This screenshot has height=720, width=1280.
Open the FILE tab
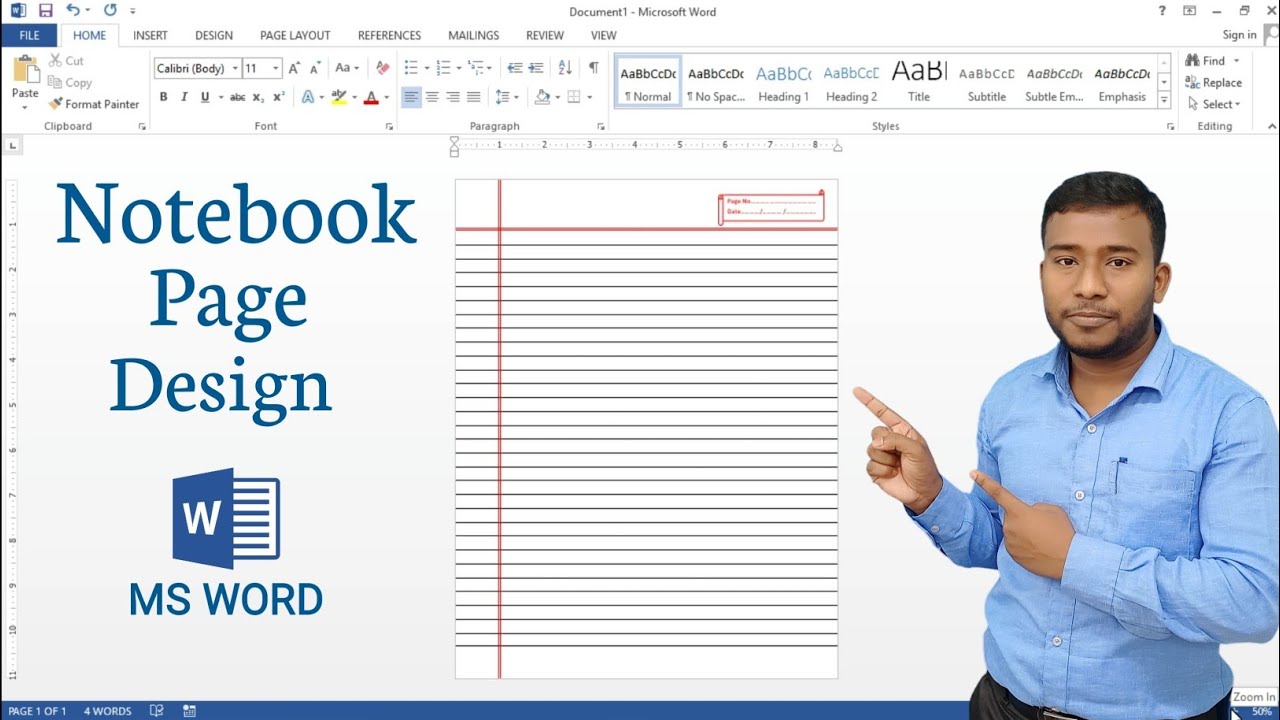tap(29, 35)
